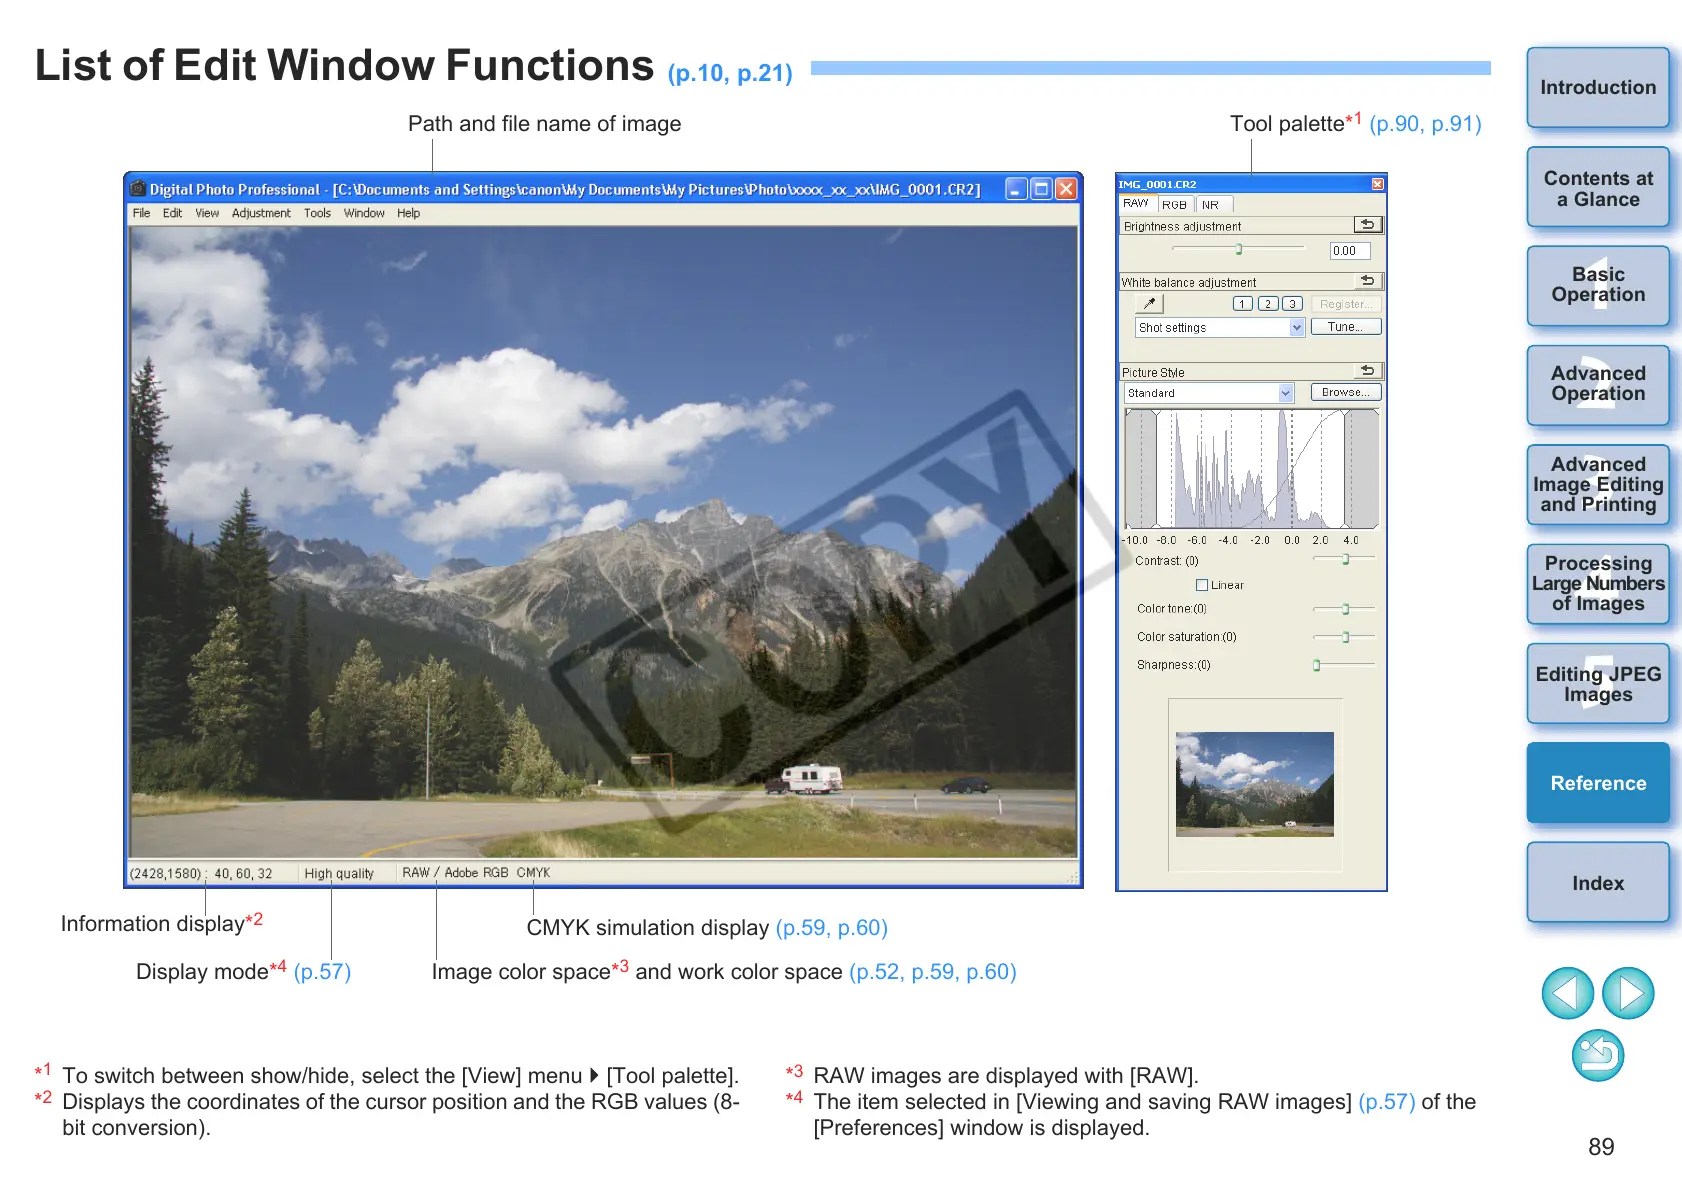Follow the (p.57) link in footnote 4
This screenshot has height=1190, width=1682.
(x=1387, y=1102)
